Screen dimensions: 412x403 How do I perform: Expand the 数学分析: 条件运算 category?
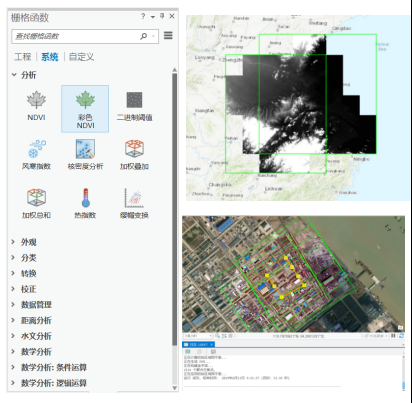[x=13, y=367]
